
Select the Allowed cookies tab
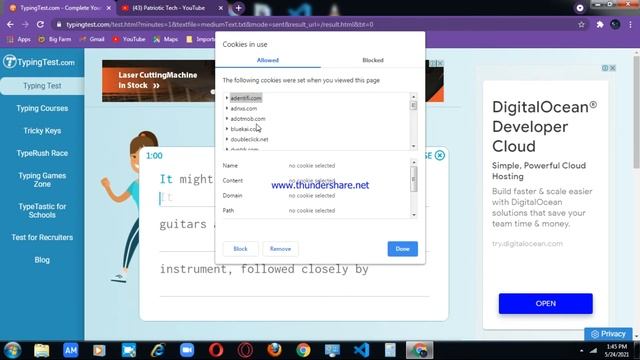[x=268, y=60]
